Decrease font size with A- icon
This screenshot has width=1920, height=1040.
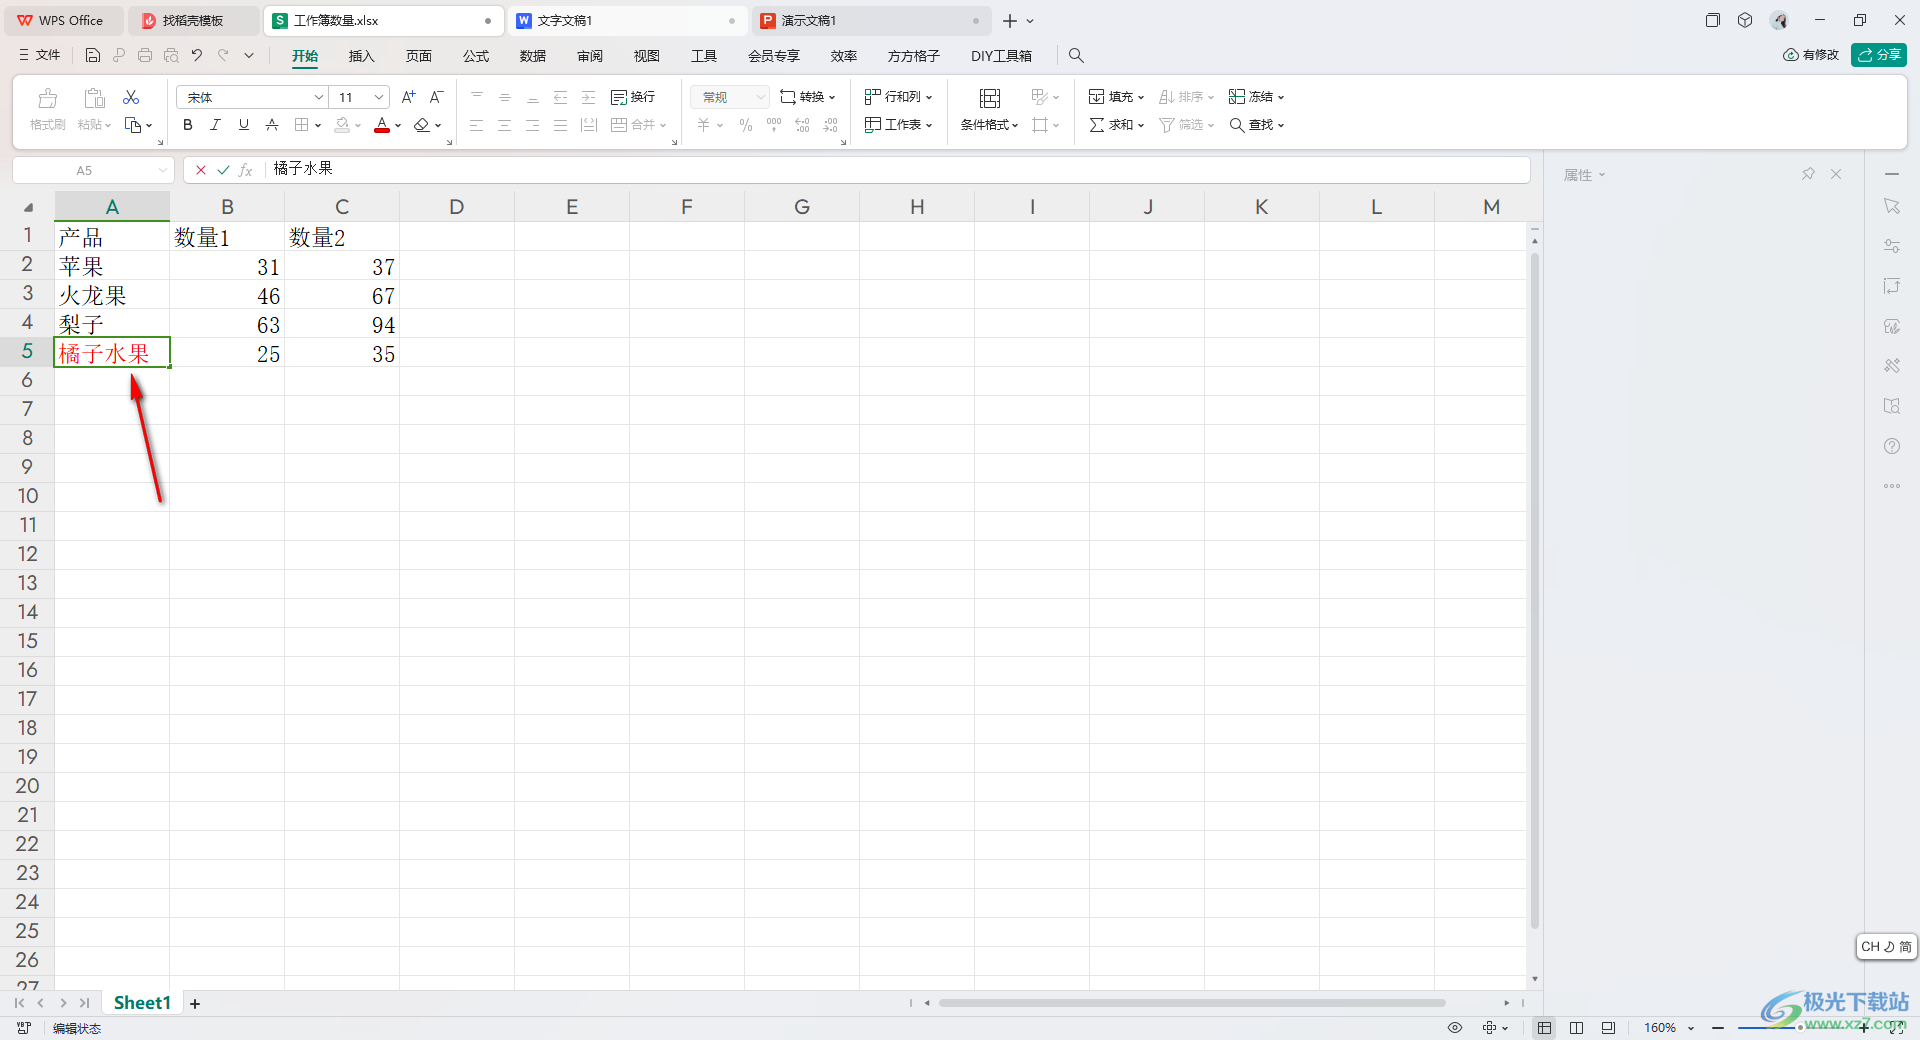point(436,97)
